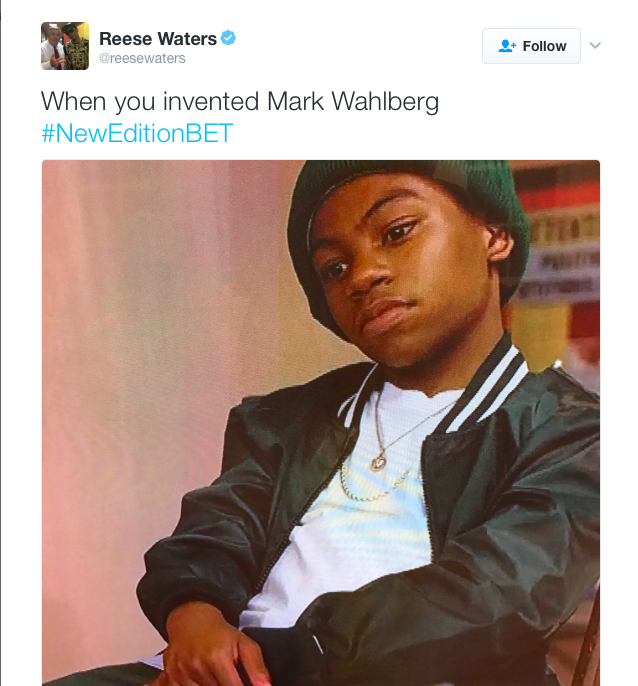
Task: Click the tweet text about Mark Wahlberg
Action: click(x=240, y=102)
